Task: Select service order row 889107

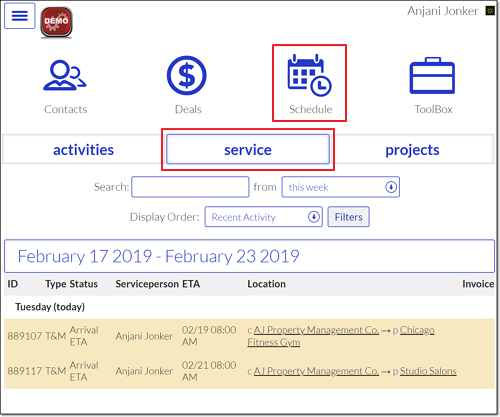Action: (249, 336)
